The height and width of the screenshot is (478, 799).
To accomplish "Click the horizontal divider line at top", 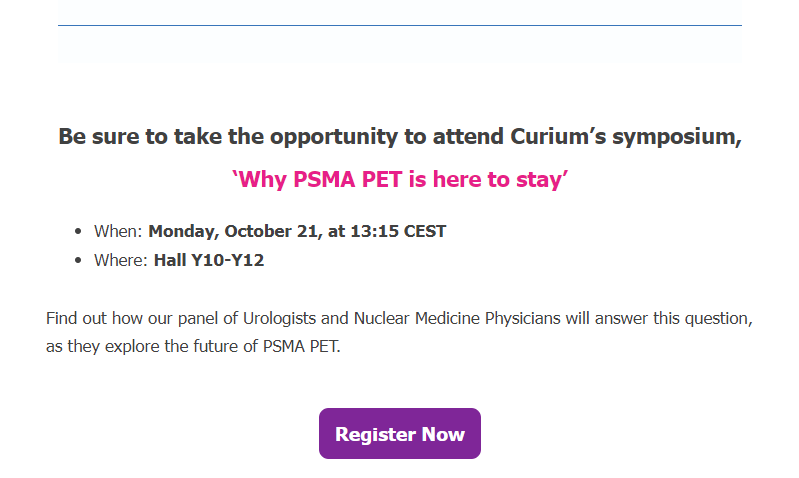I will 400,24.
